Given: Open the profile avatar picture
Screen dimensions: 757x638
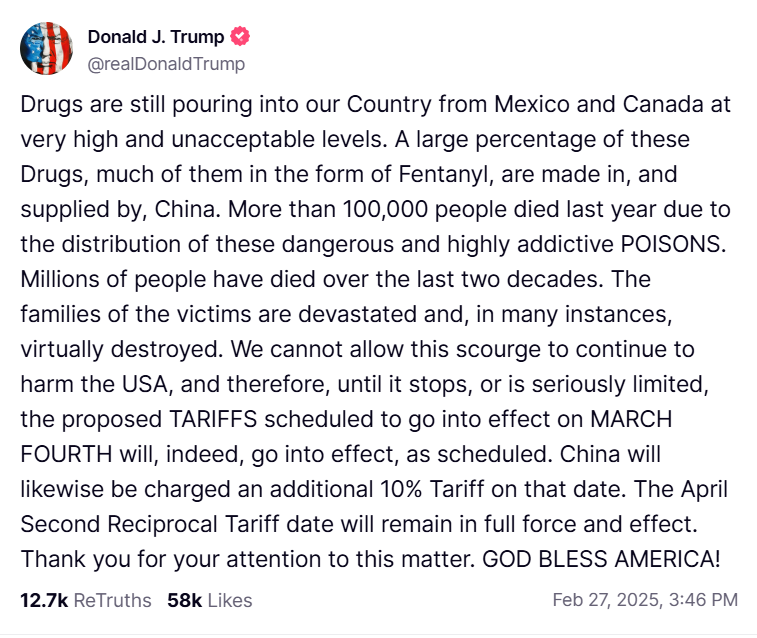Looking at the screenshot, I should click(47, 49).
